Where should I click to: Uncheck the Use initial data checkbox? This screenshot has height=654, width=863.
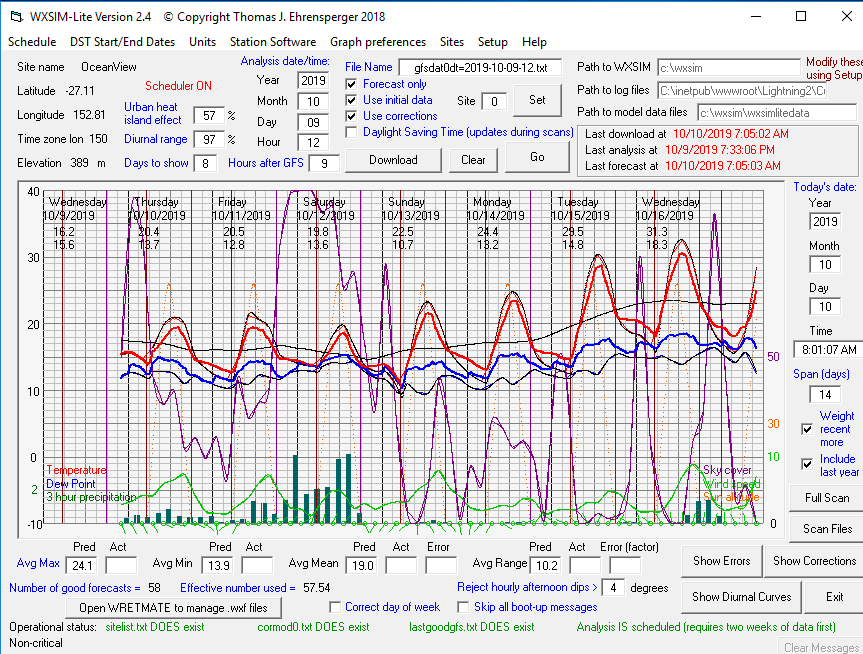(351, 100)
